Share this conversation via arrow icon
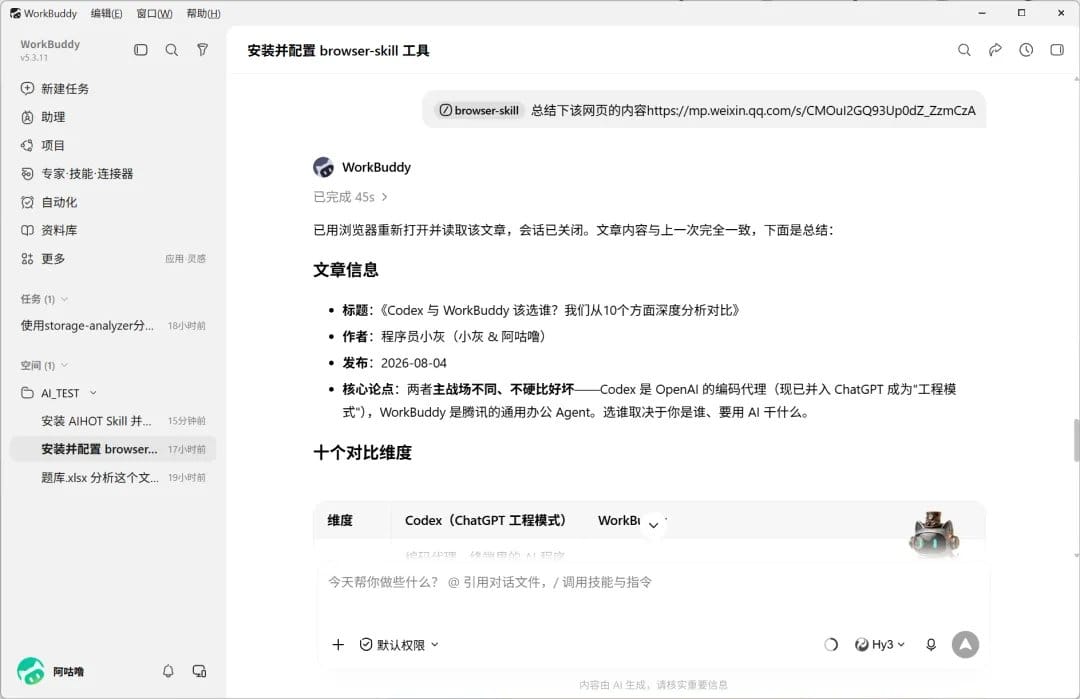This screenshot has height=699, width=1080. pos(995,50)
